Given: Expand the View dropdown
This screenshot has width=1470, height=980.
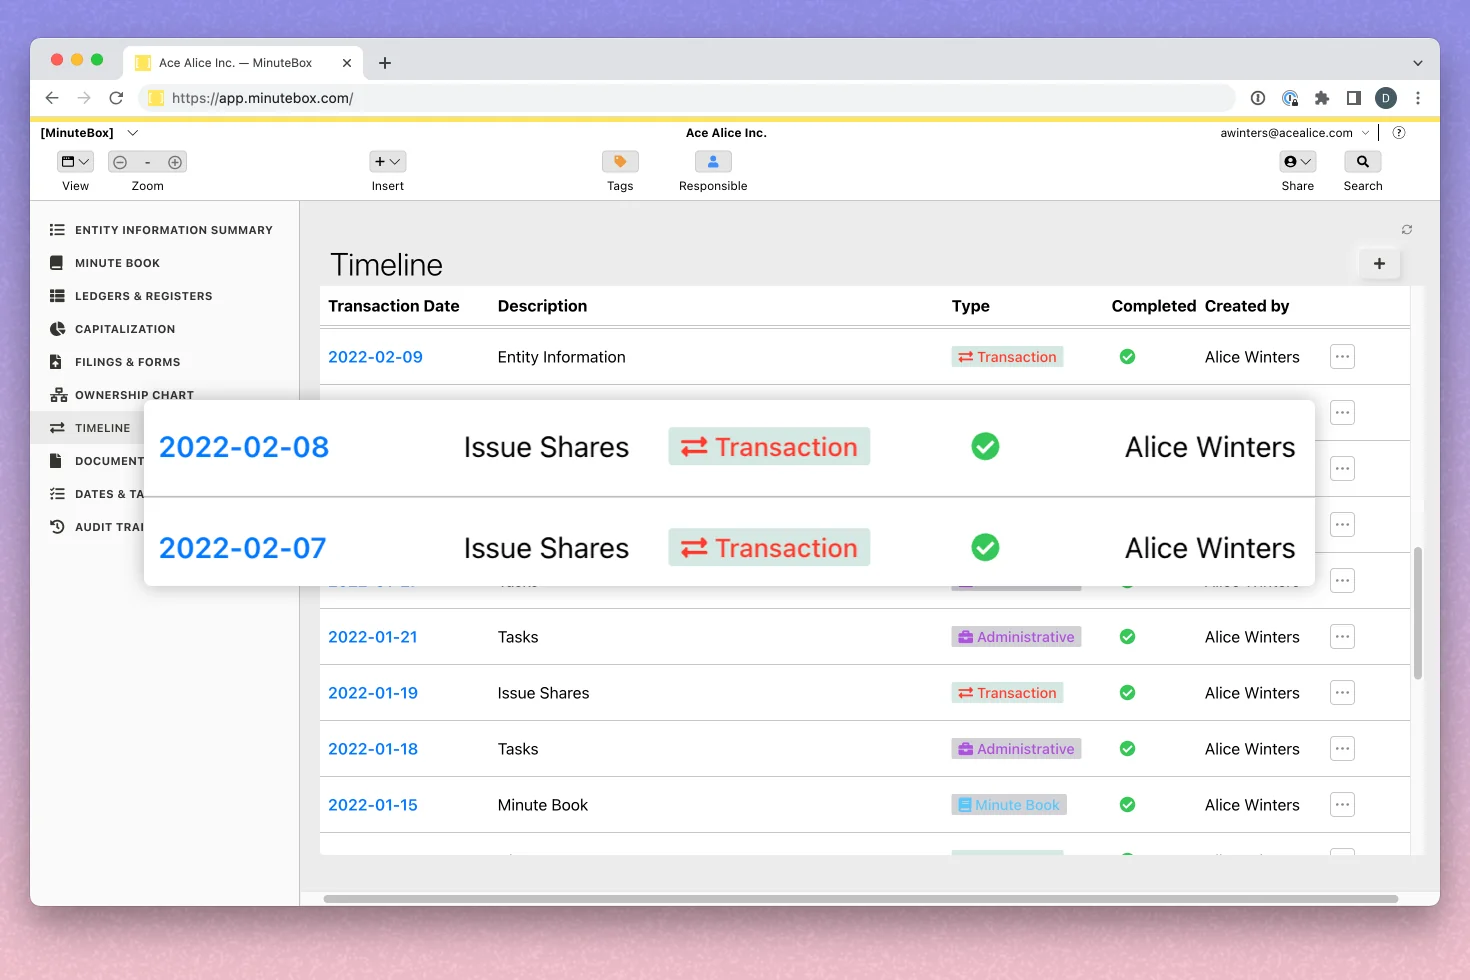Looking at the screenshot, I should 76,162.
